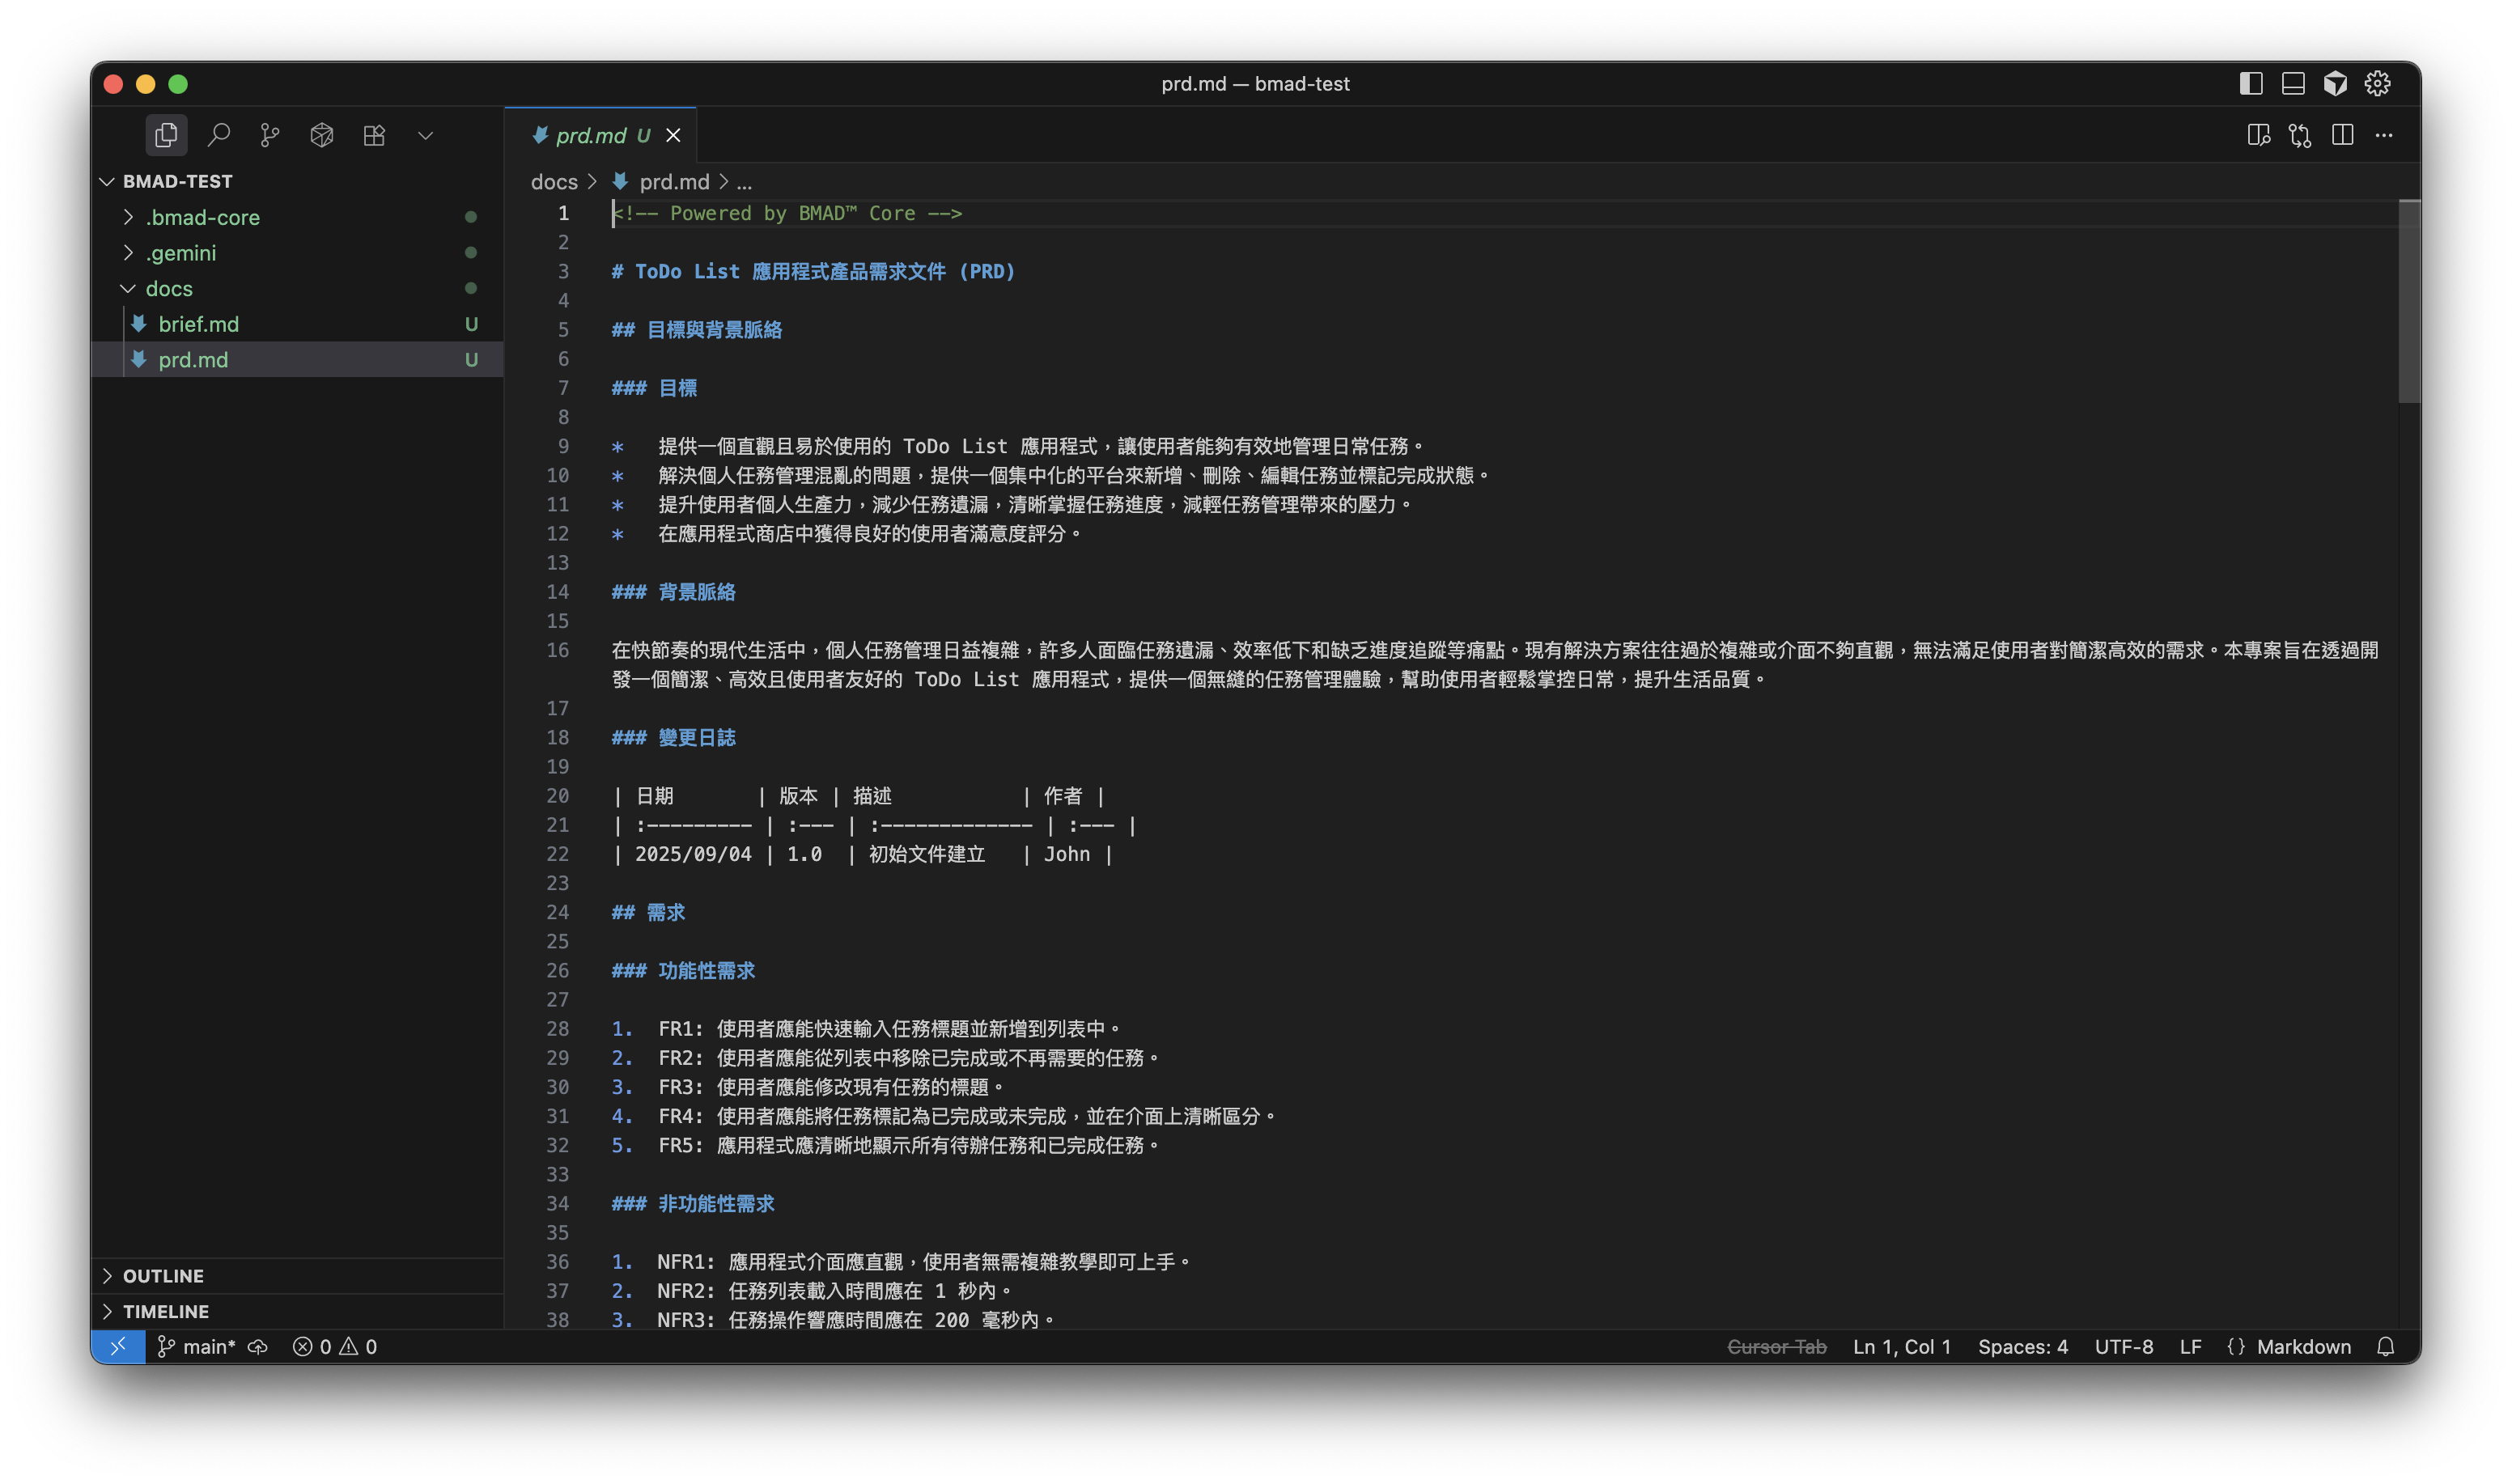Image resolution: width=2512 pixels, height=1484 pixels.
Task: Expand the .bmad-core folder
Action: tap(297, 217)
